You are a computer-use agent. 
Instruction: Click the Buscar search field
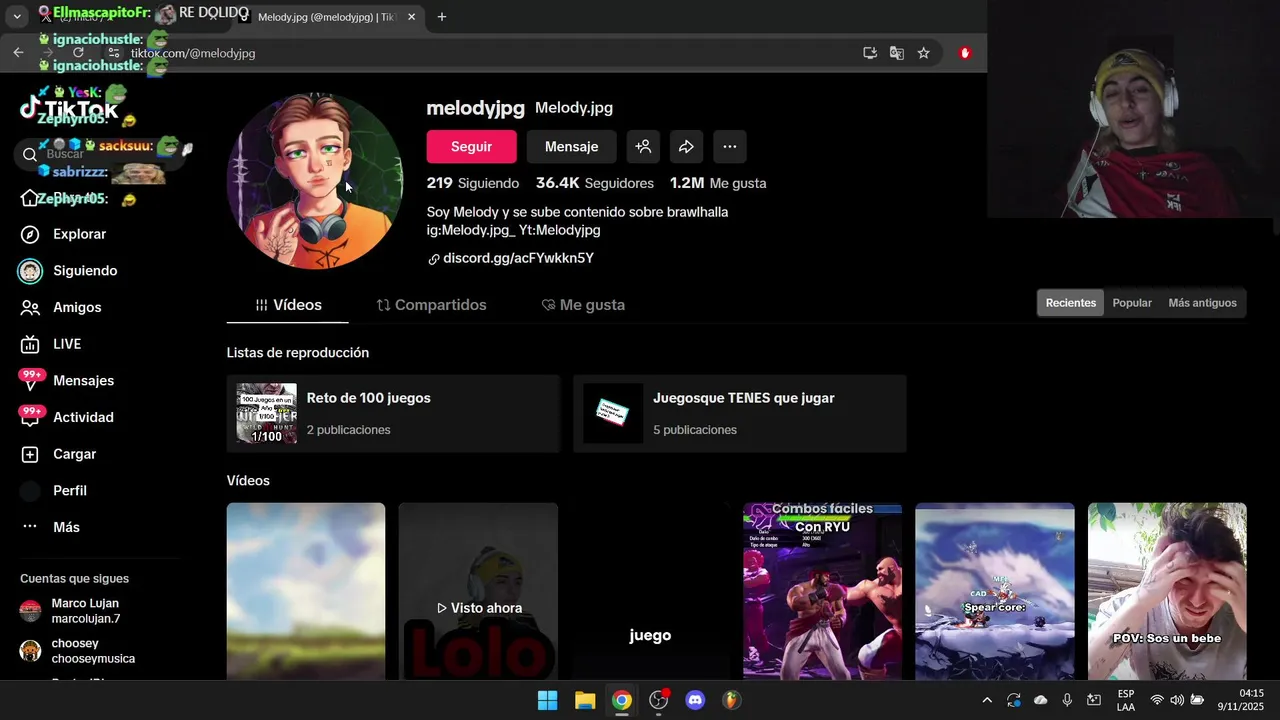100,154
